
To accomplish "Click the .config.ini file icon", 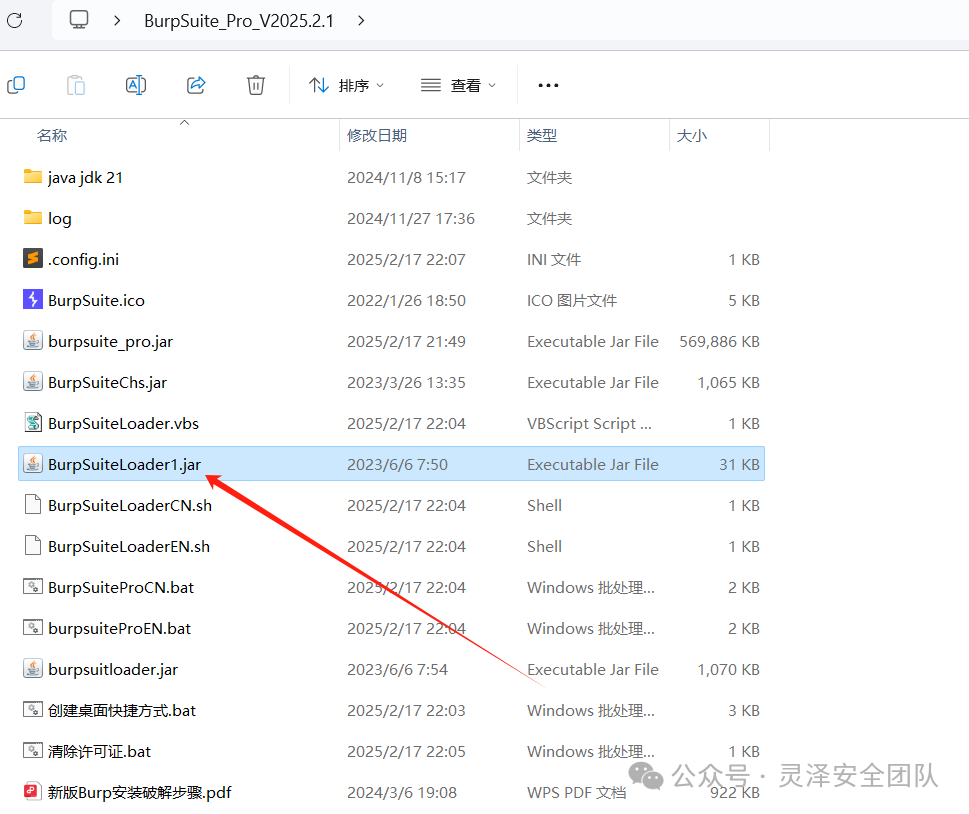I will (33, 258).
